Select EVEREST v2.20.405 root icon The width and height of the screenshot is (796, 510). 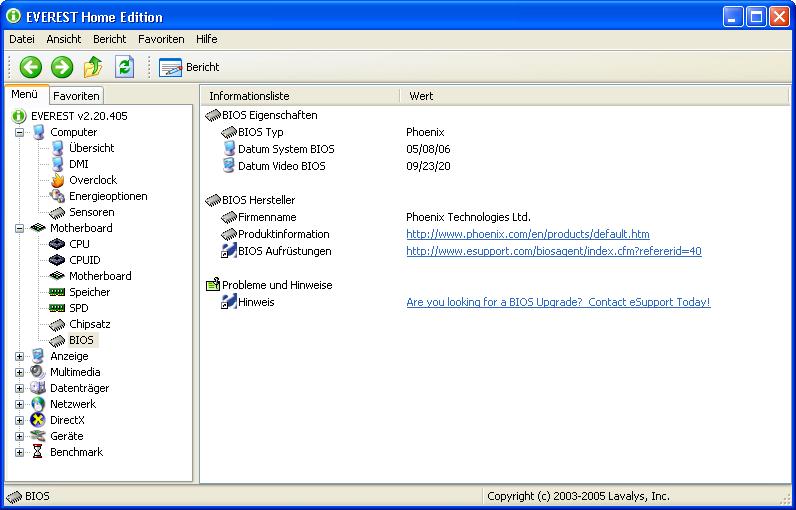tap(19, 116)
